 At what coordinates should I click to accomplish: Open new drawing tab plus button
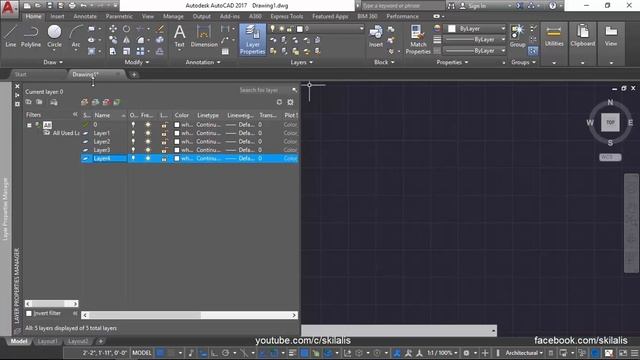[x=134, y=75]
